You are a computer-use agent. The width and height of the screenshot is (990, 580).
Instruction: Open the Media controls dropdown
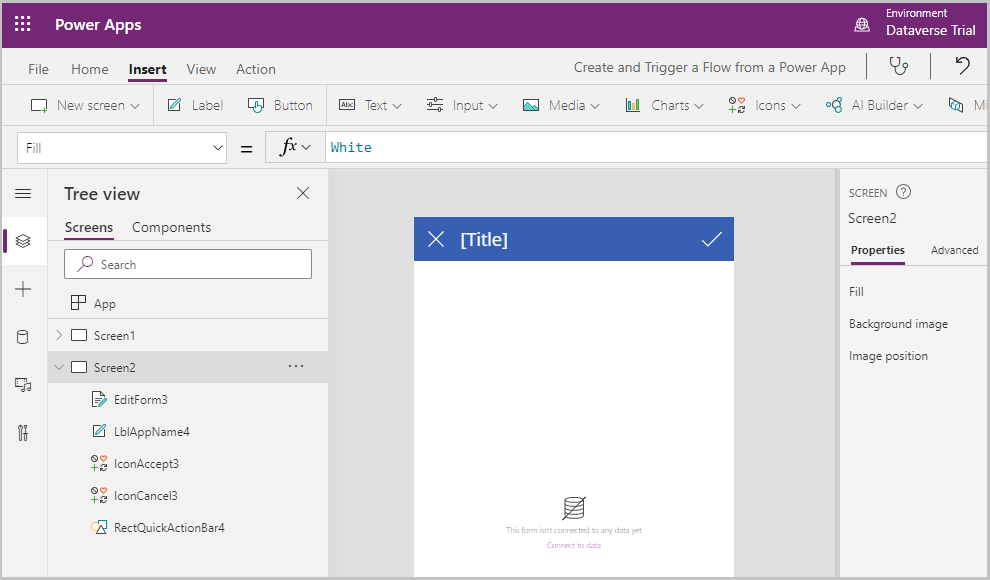tap(561, 105)
